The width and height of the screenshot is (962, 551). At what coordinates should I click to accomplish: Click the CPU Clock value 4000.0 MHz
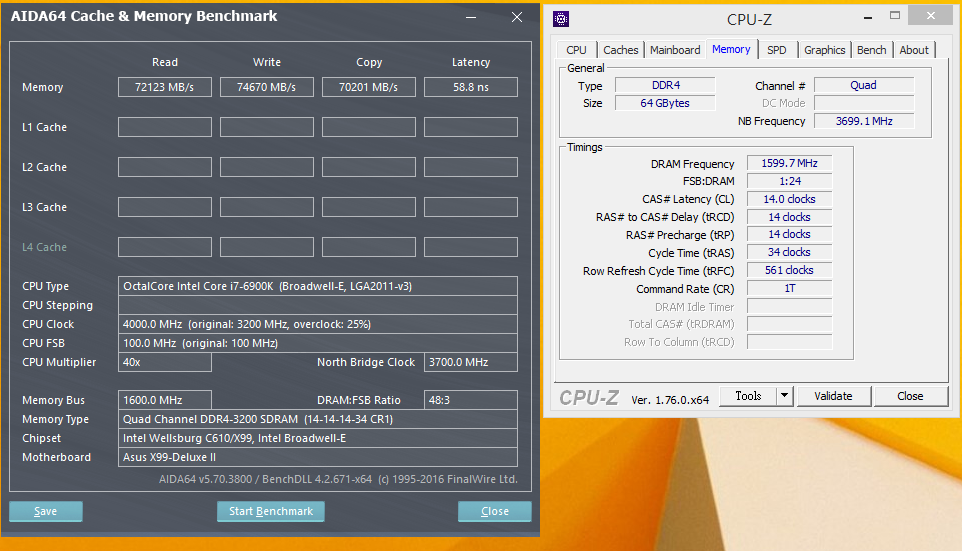point(317,324)
